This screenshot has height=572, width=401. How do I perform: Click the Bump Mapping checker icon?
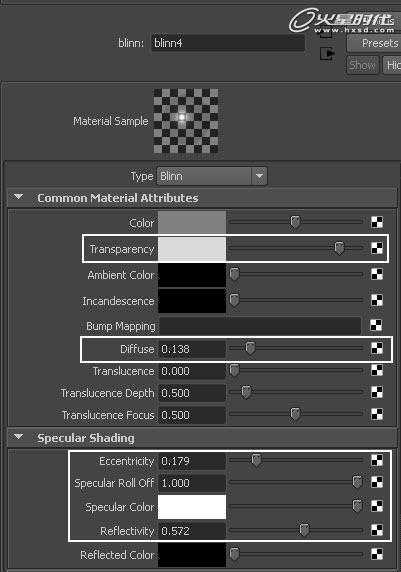[x=376, y=325]
